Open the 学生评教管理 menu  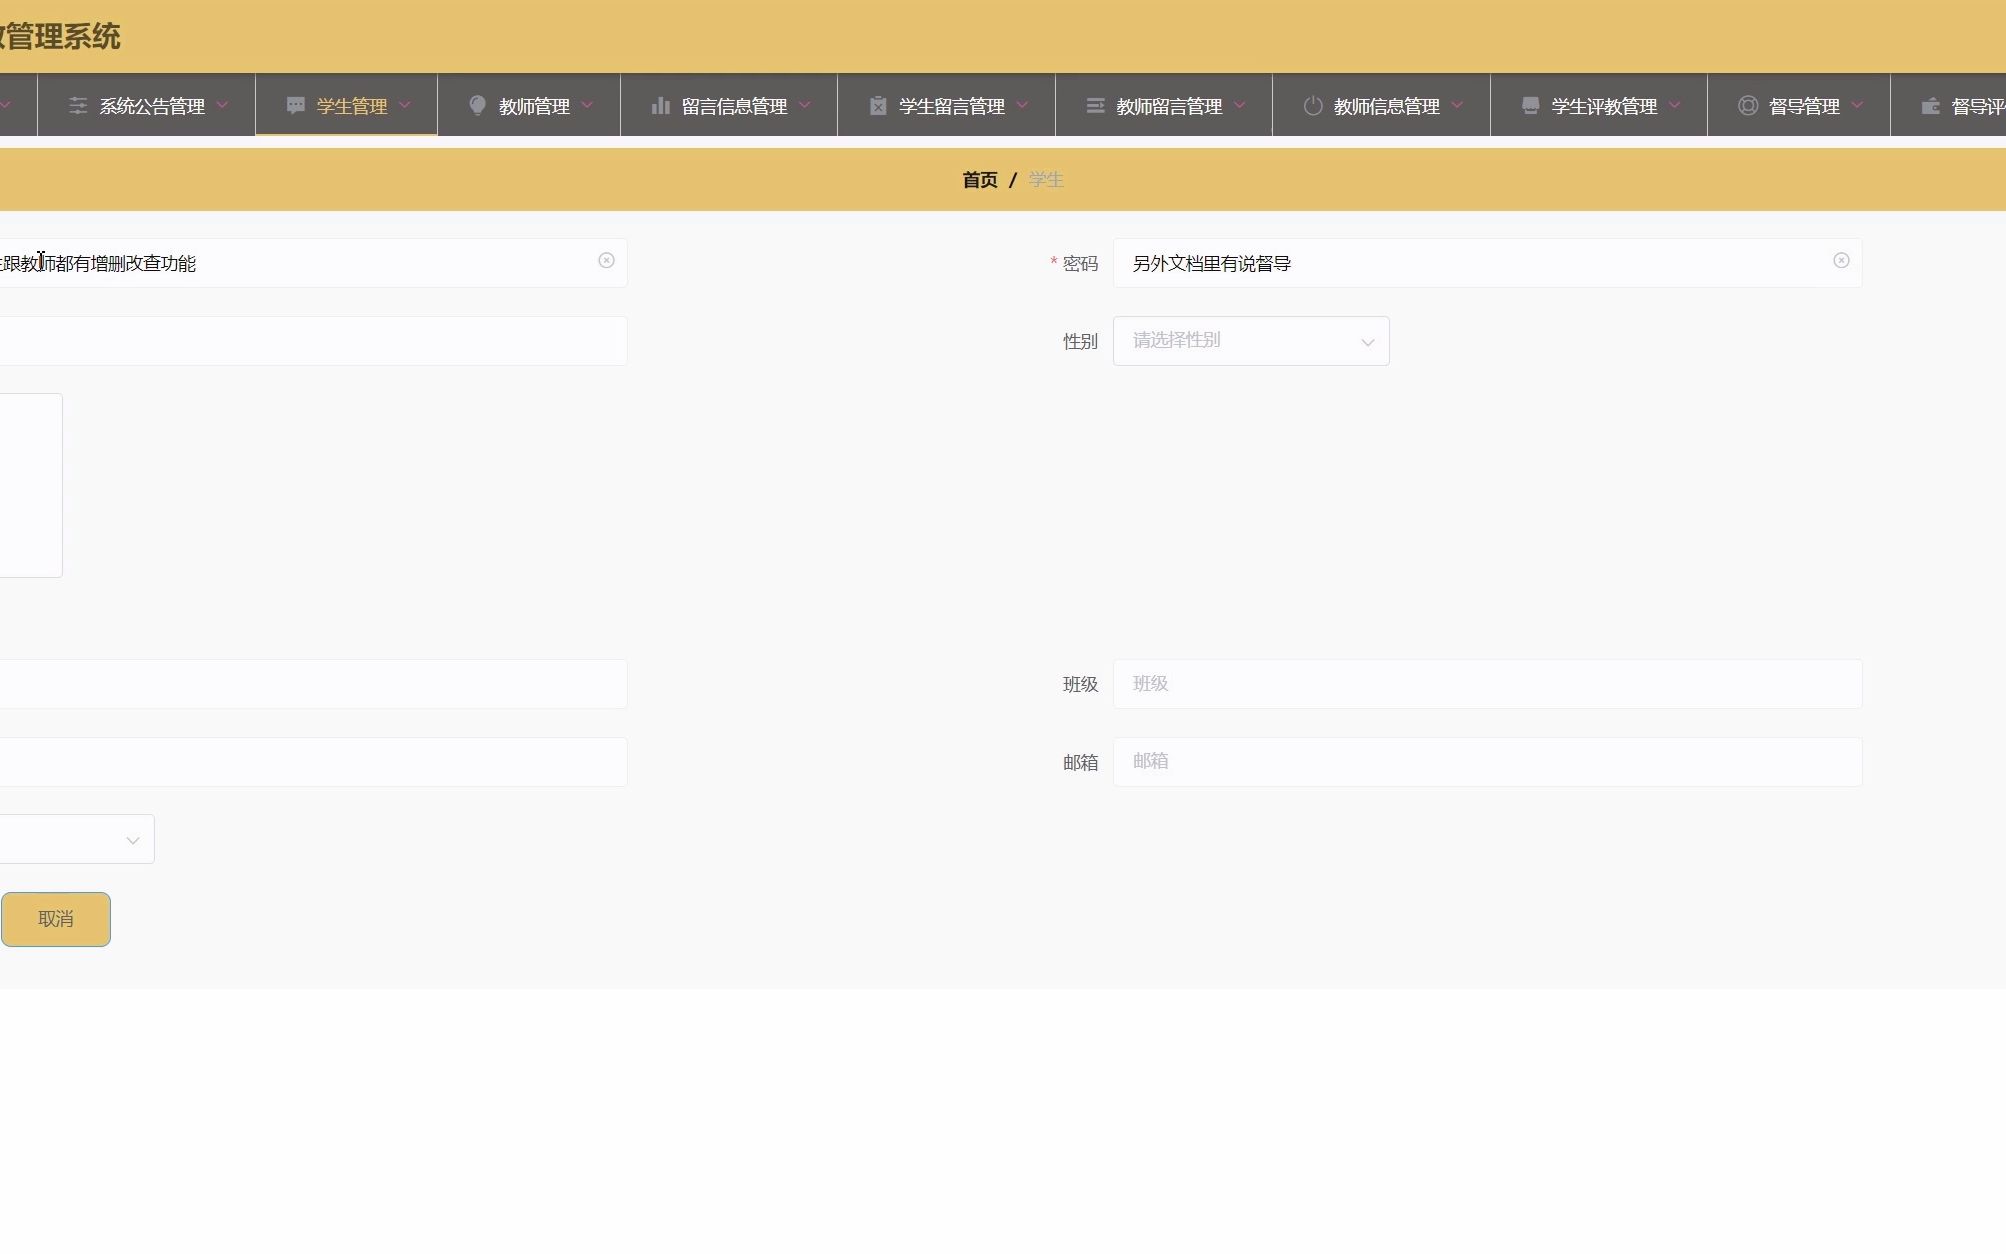tap(1599, 105)
